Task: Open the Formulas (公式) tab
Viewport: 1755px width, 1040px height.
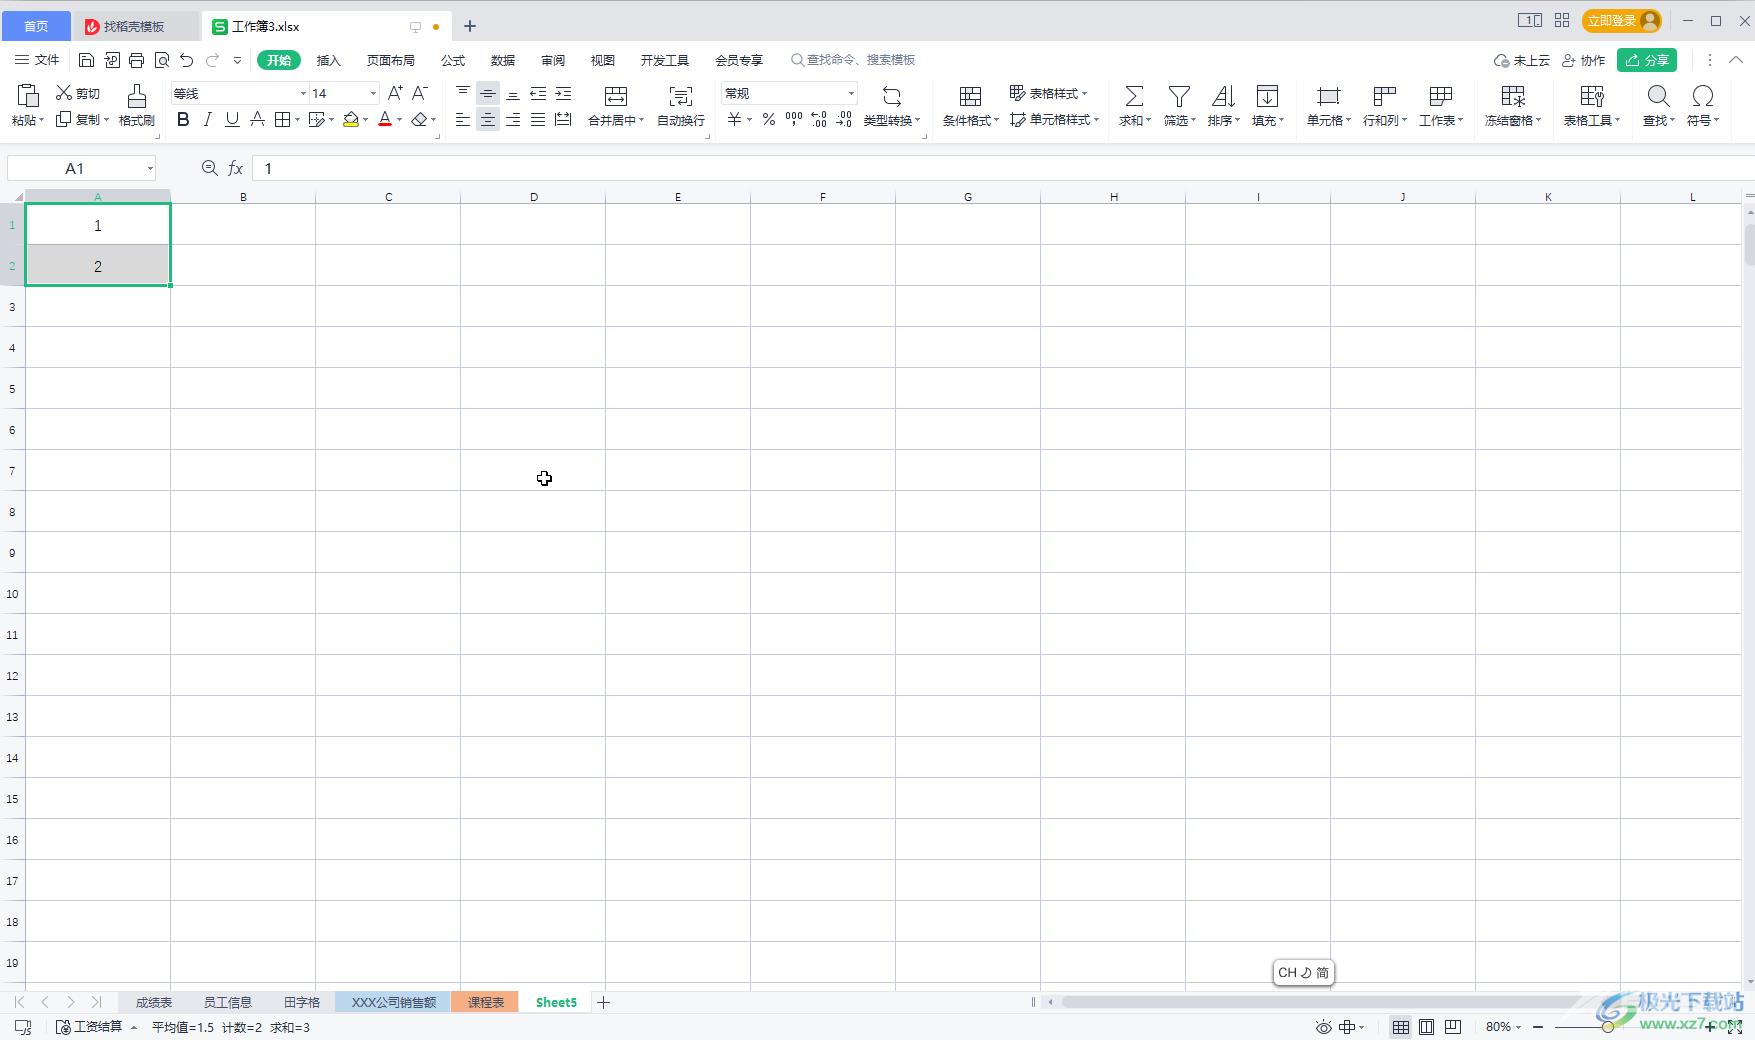Action: 453,60
